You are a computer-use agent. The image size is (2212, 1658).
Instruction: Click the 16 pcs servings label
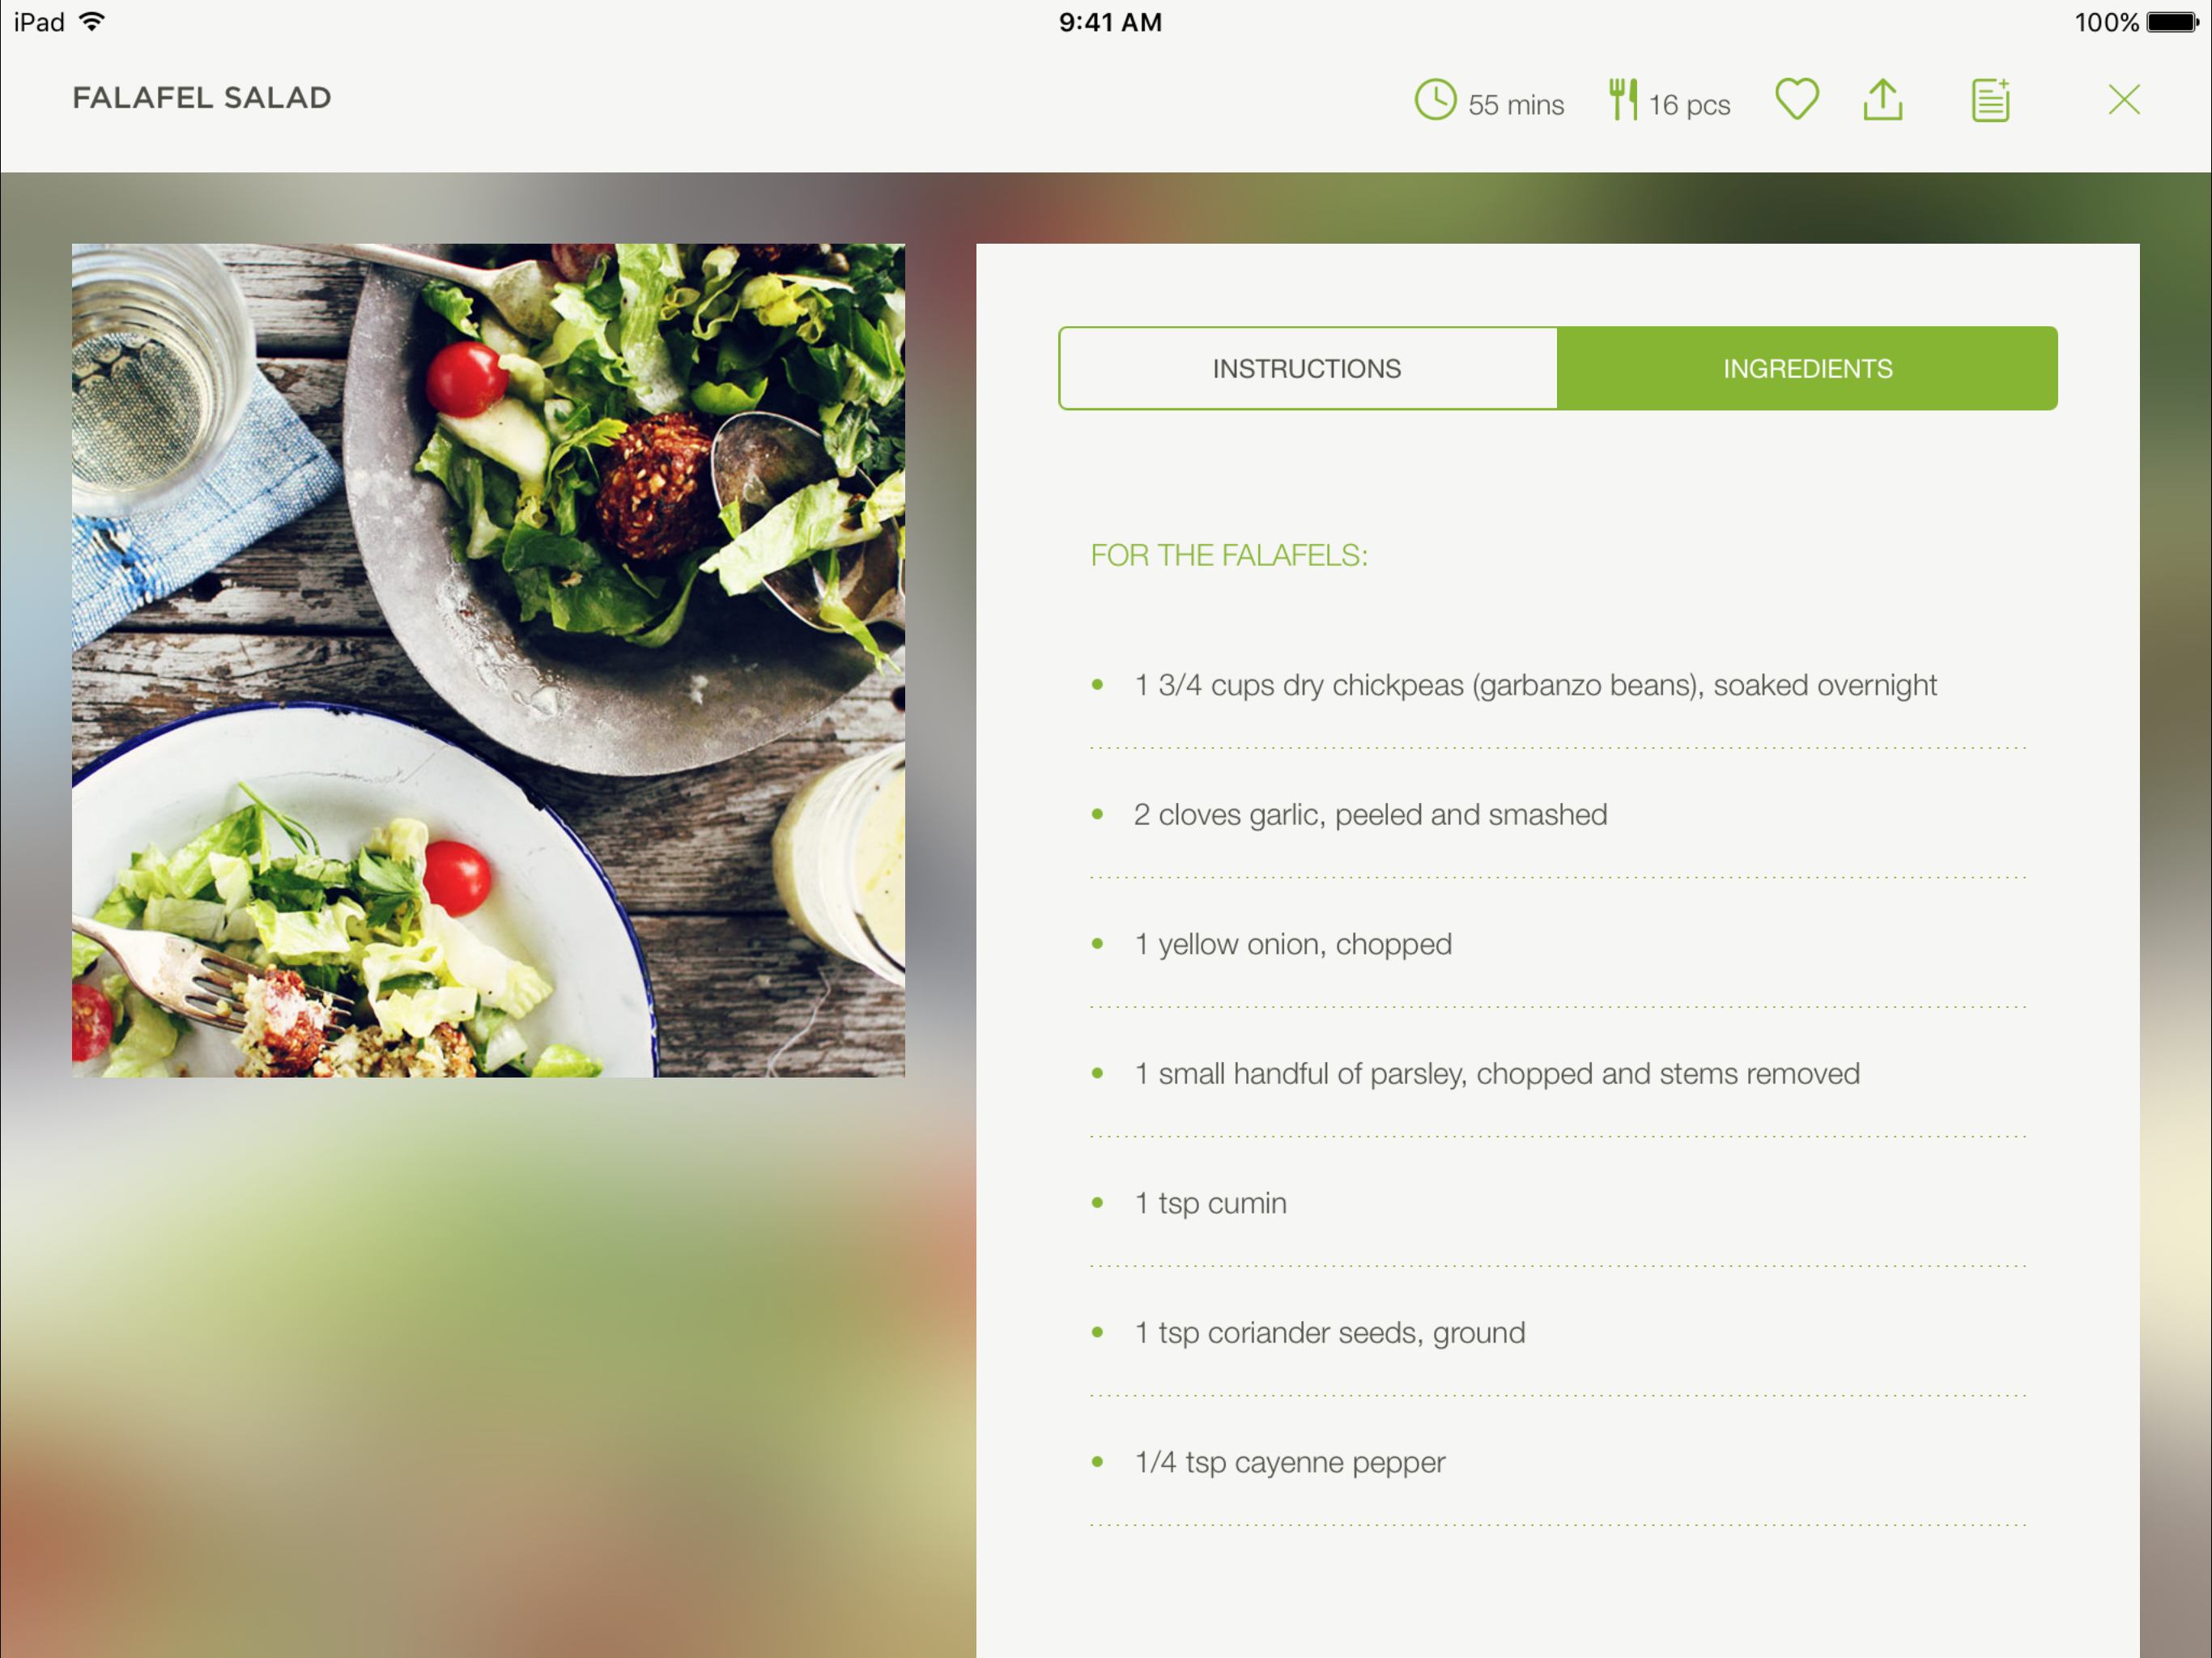tap(1689, 105)
